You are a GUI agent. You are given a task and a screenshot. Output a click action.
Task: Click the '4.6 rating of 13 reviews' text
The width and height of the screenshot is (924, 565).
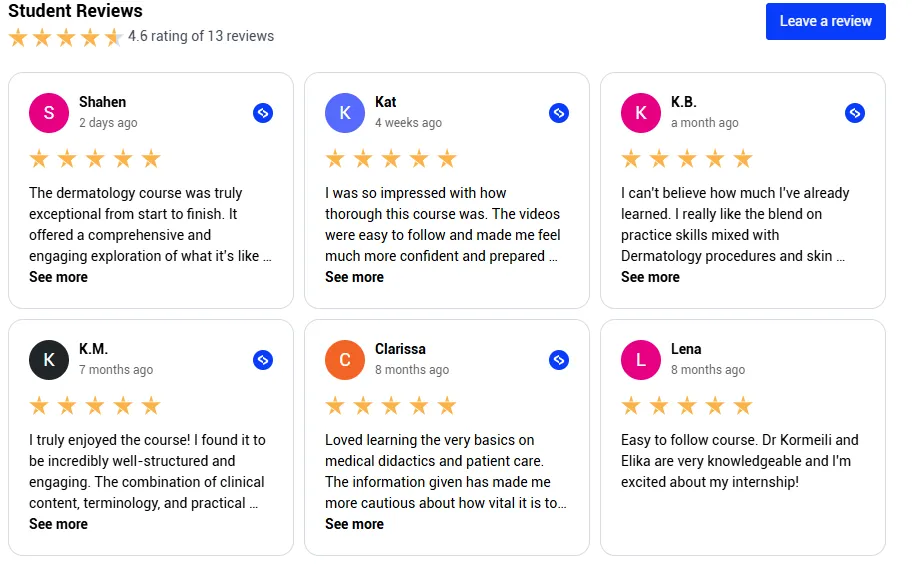pyautogui.click(x=201, y=36)
